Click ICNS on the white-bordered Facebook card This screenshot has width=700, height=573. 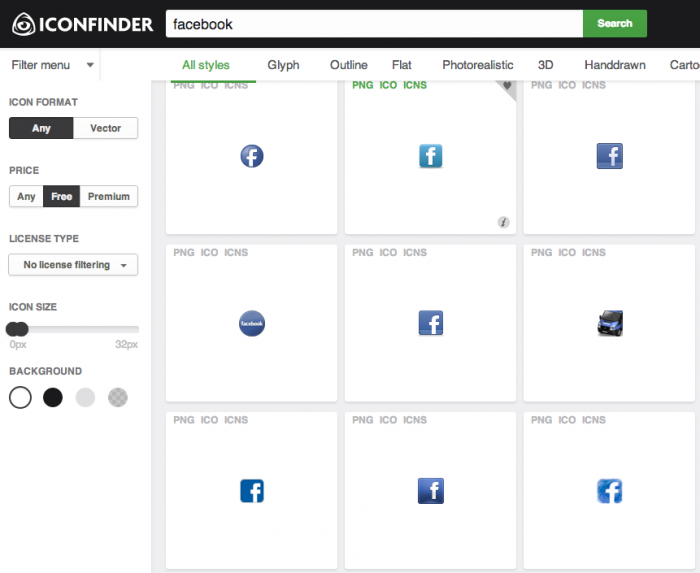tap(236, 420)
